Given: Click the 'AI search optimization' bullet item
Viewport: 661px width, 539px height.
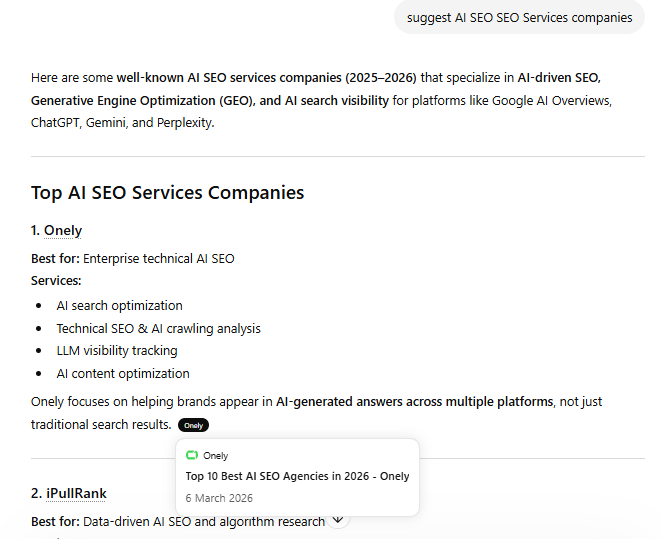Looking at the screenshot, I should [119, 306].
